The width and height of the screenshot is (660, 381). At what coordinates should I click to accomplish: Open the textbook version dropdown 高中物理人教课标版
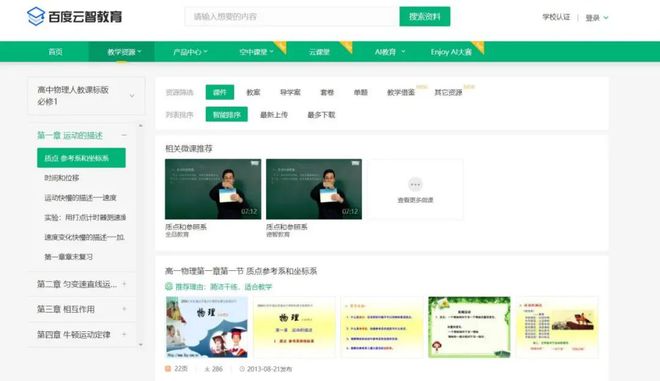(x=86, y=96)
